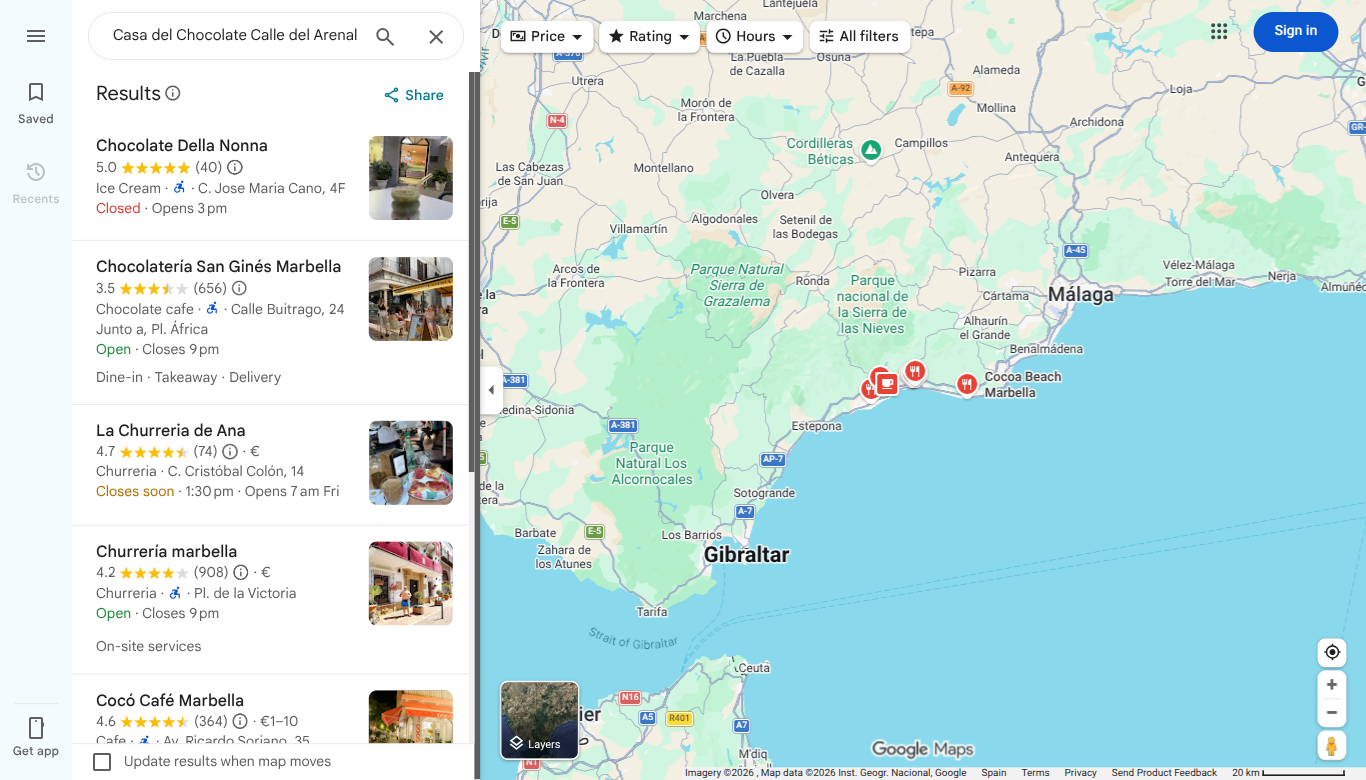Click the Street View pegman icon
Viewport: 1366px width, 780px height.
1332,746
